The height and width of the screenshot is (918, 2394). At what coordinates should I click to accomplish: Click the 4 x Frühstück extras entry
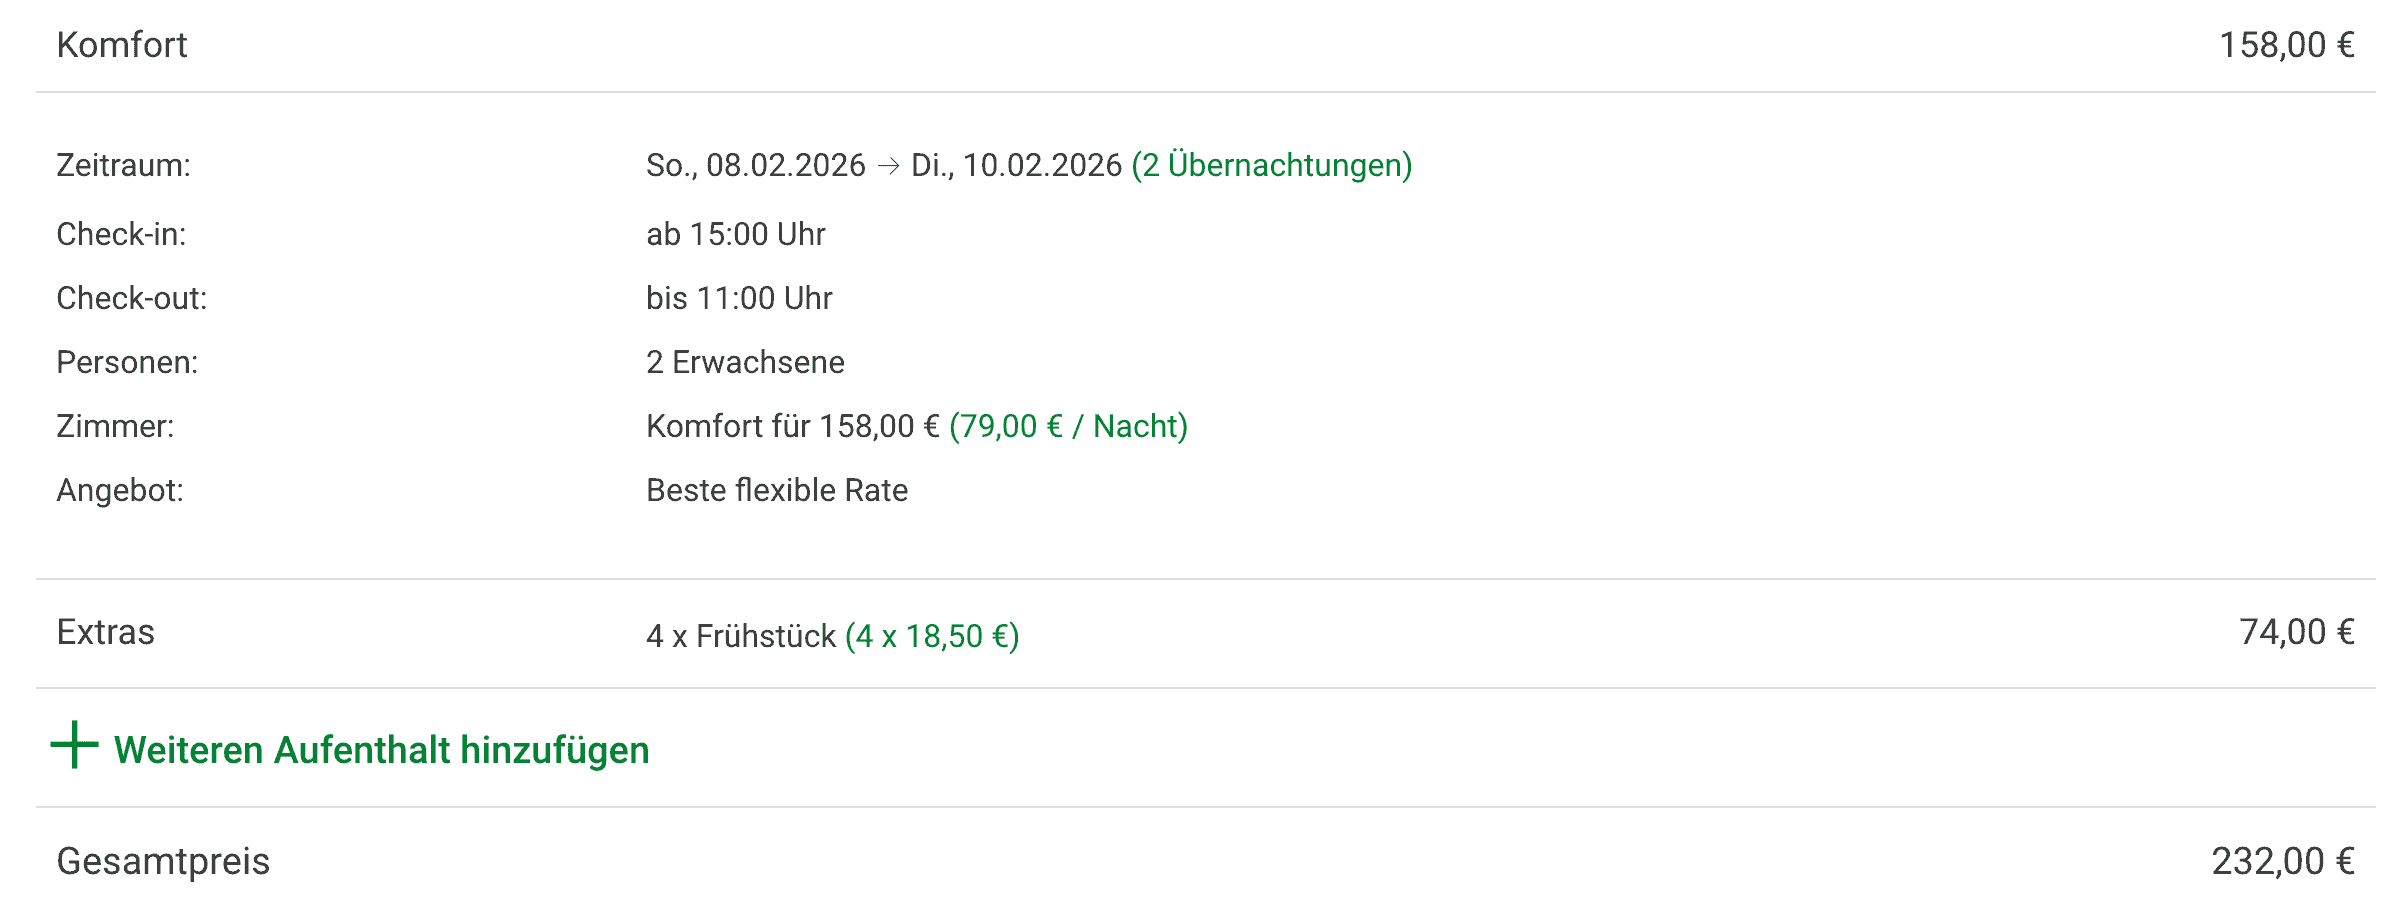tap(740, 636)
